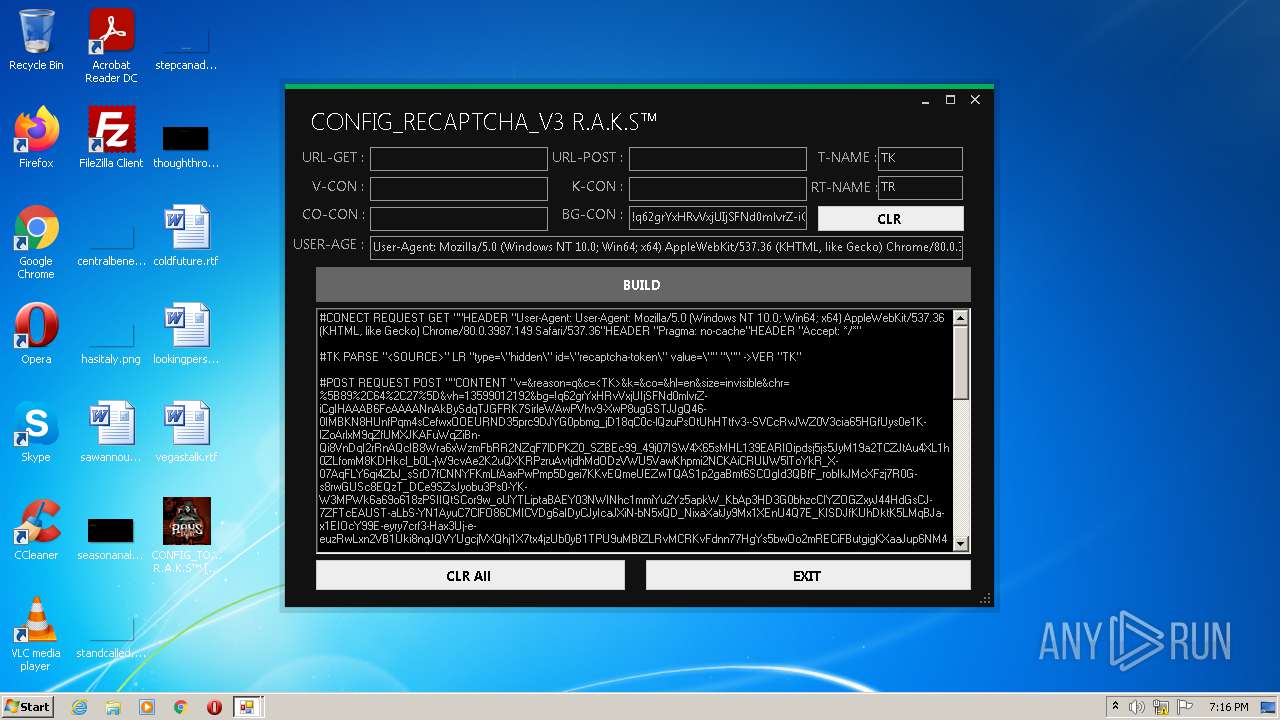Open Windows Explorer folder in taskbar
The image size is (1280, 720).
pos(113,707)
